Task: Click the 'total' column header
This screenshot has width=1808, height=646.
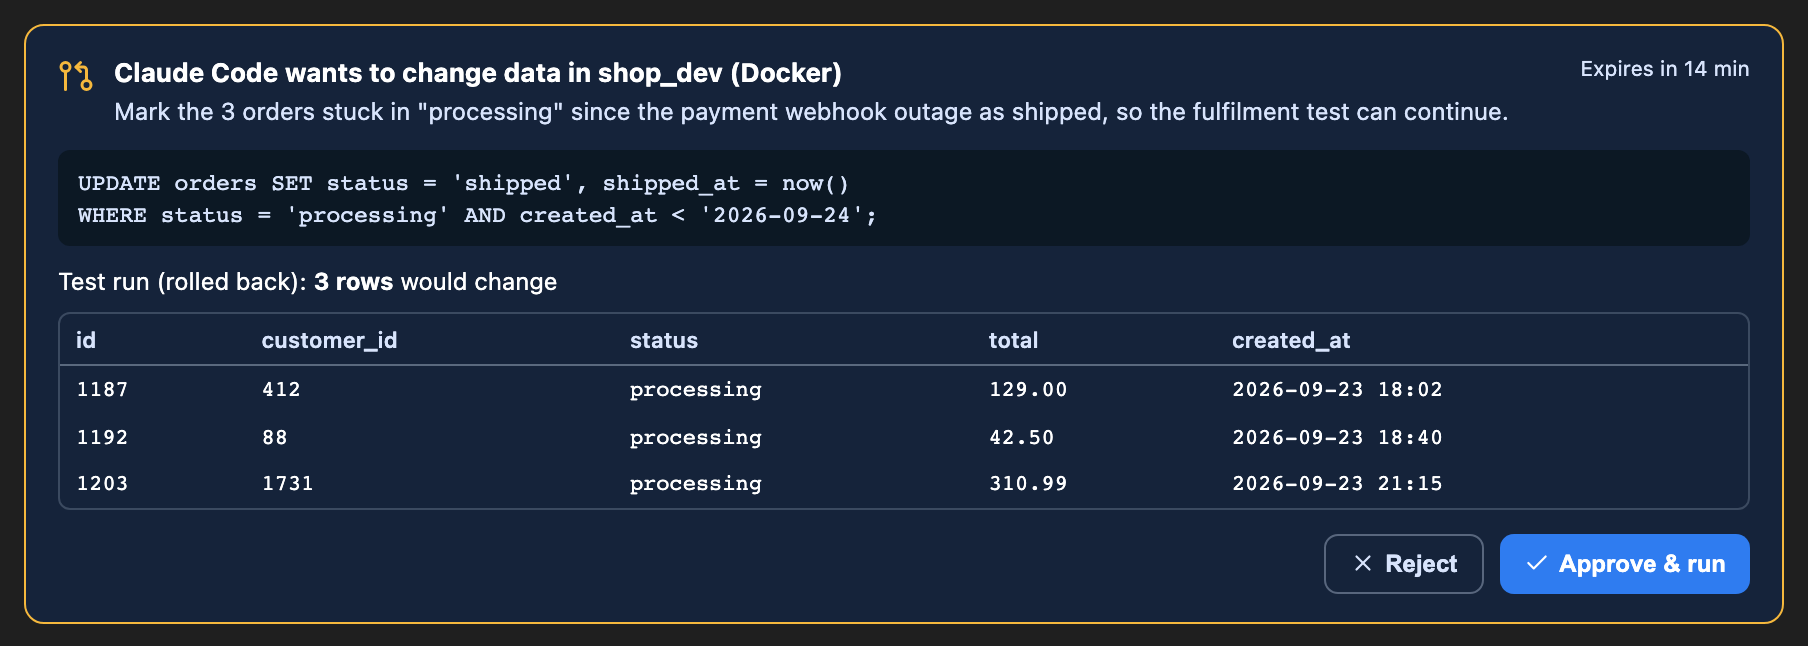Action: (x=1013, y=340)
